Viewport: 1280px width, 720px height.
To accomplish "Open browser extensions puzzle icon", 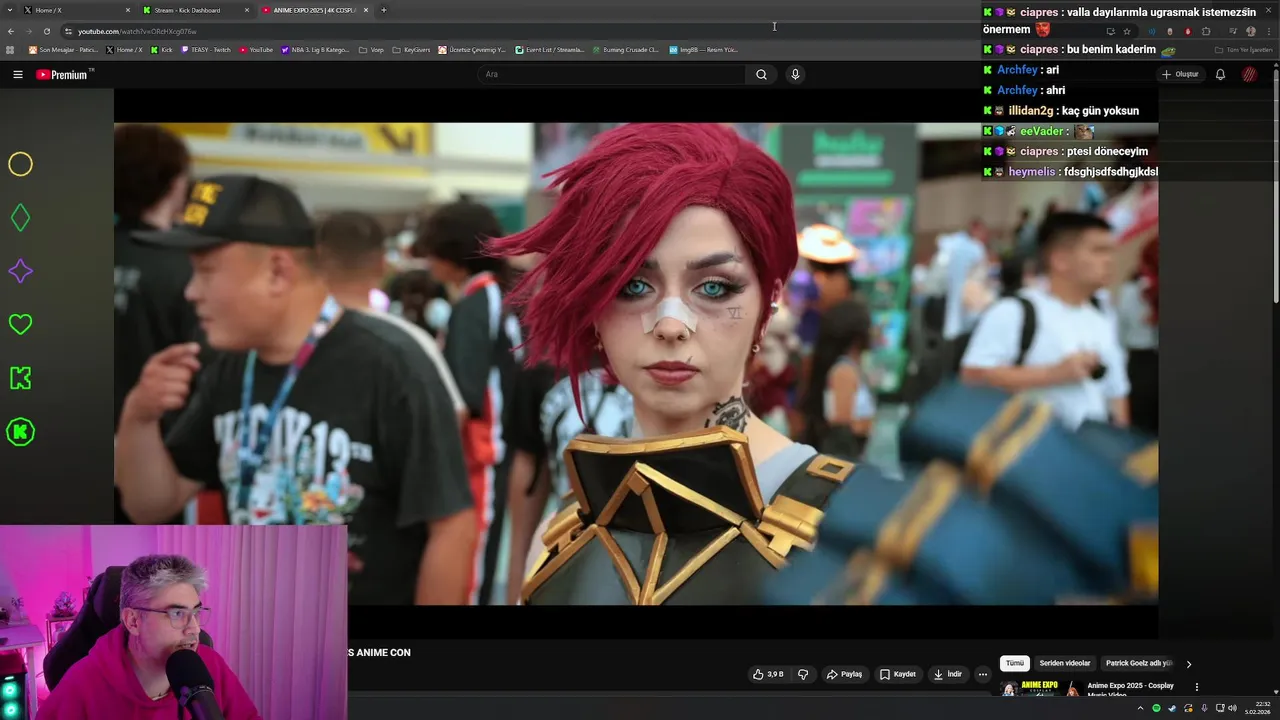I will pos(1206,31).
